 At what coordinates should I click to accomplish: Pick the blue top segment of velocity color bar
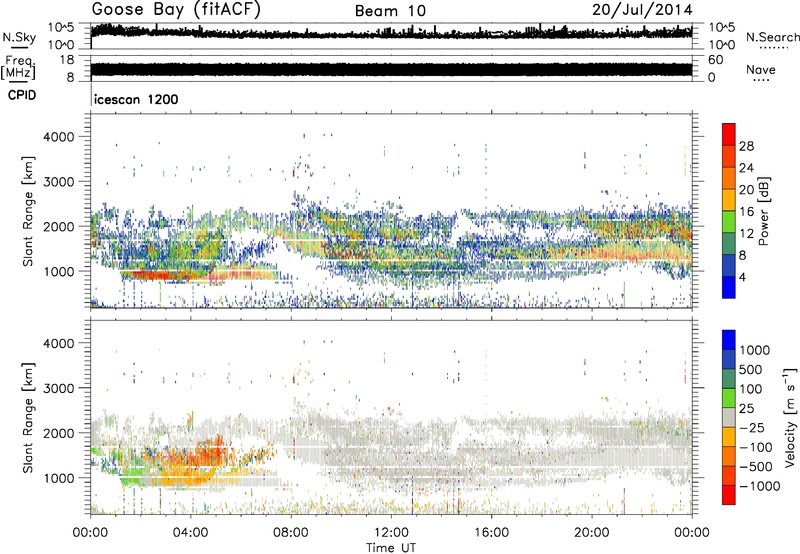pos(729,340)
